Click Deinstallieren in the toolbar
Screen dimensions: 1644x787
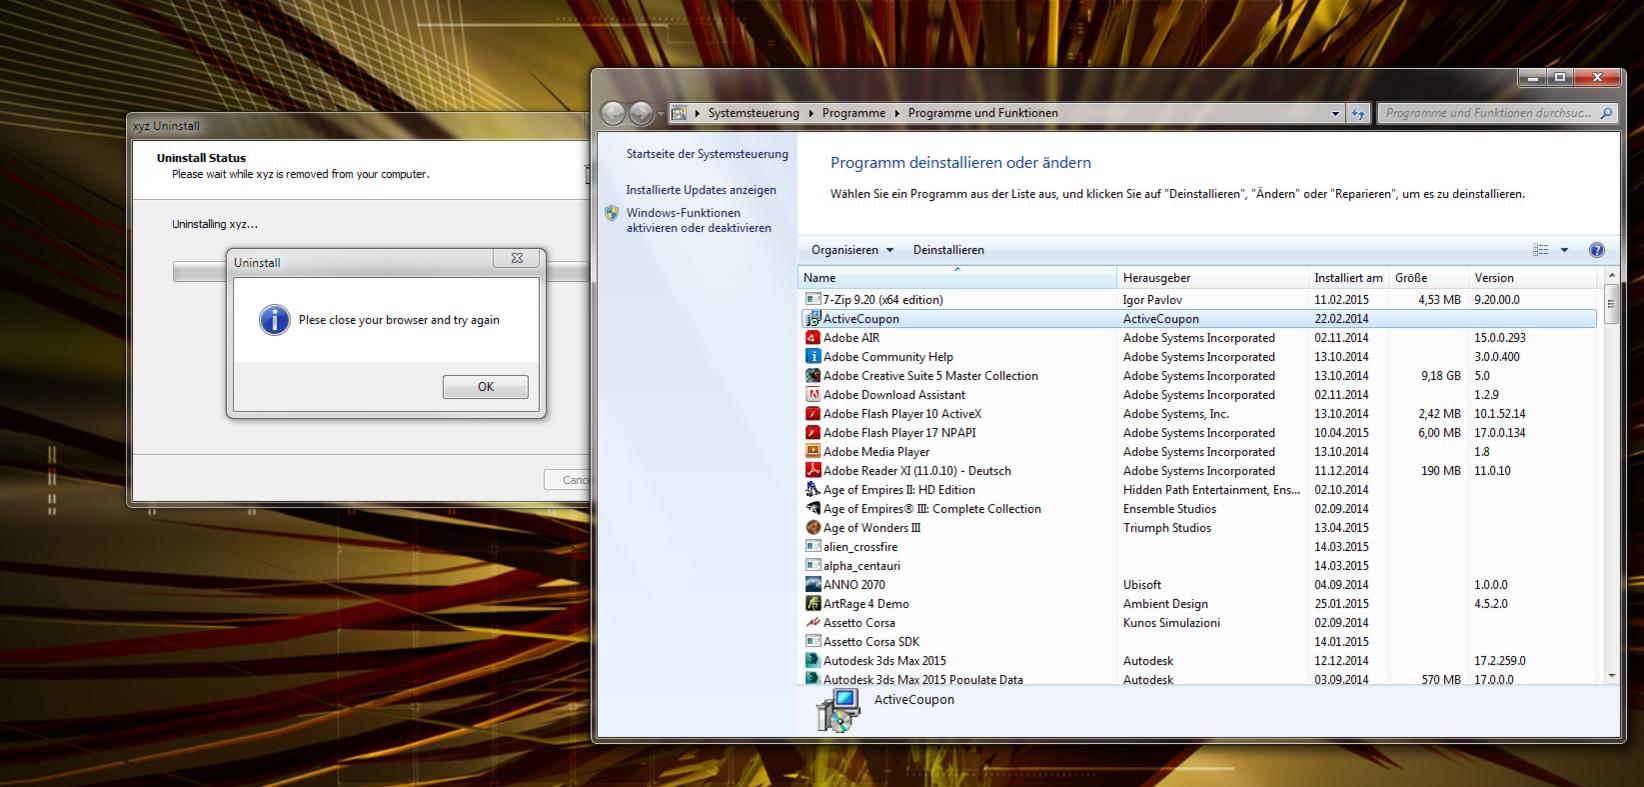click(x=948, y=250)
